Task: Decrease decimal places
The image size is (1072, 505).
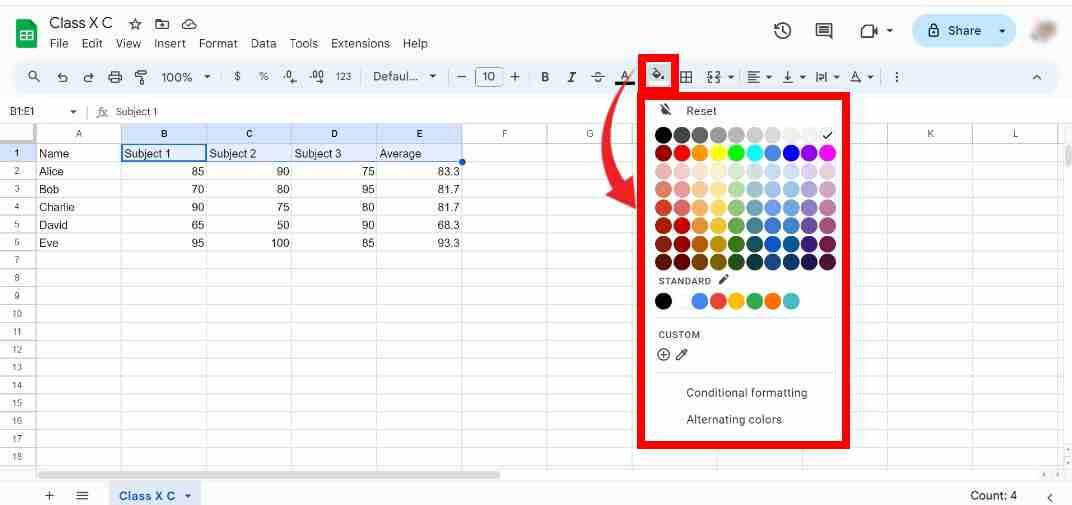Action: (290, 77)
